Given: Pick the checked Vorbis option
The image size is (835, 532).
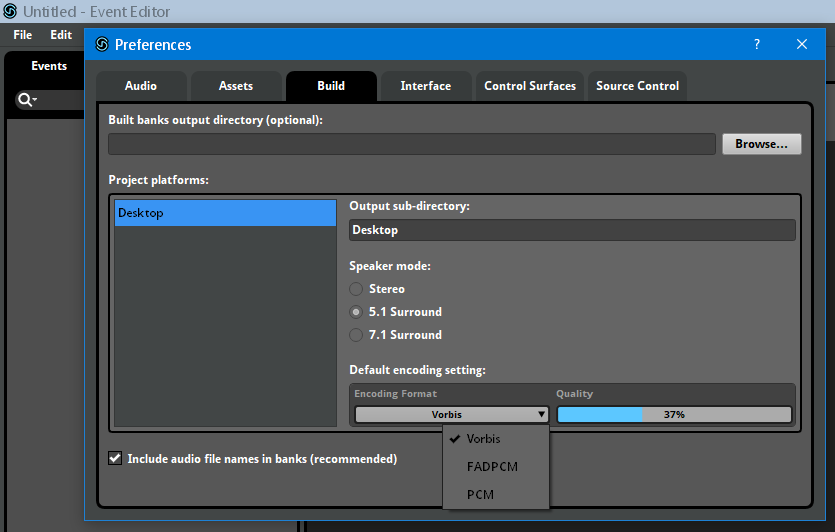Looking at the screenshot, I should 483,439.
